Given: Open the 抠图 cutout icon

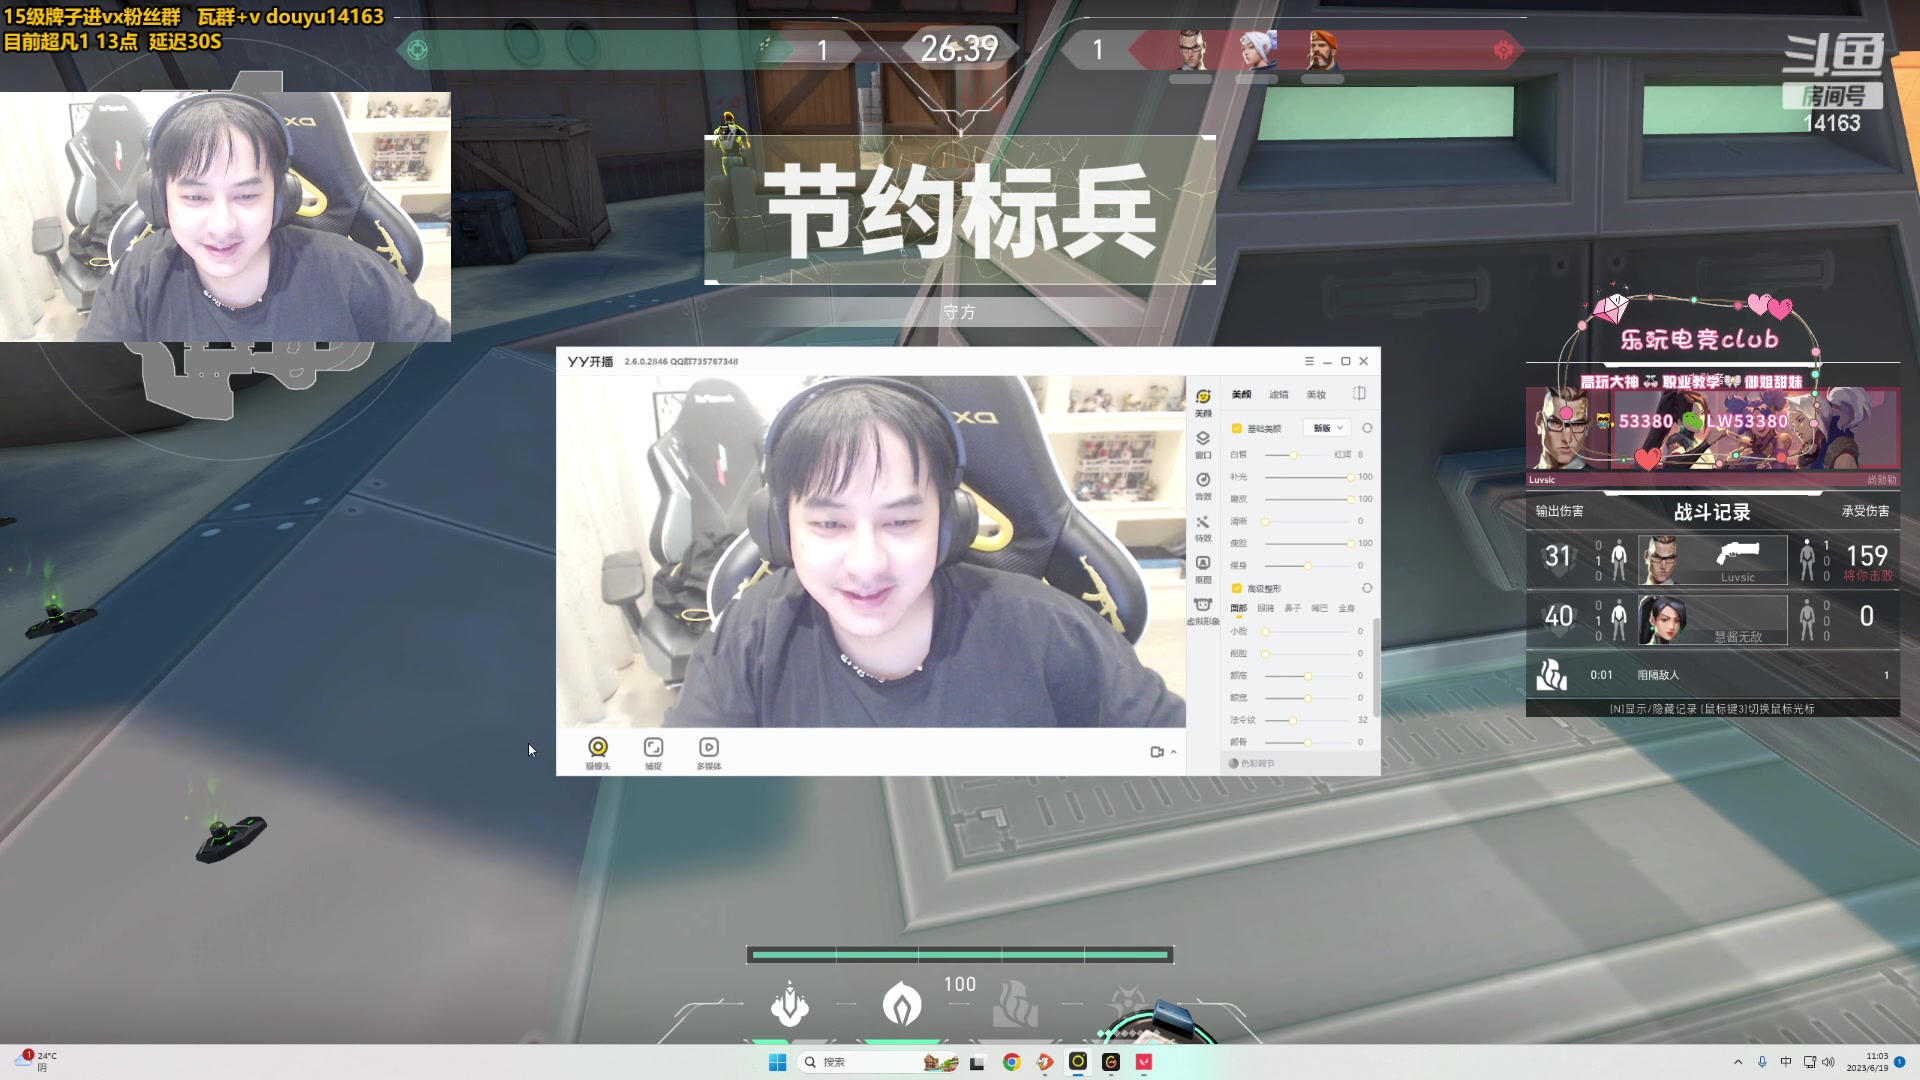Looking at the screenshot, I should [1203, 569].
